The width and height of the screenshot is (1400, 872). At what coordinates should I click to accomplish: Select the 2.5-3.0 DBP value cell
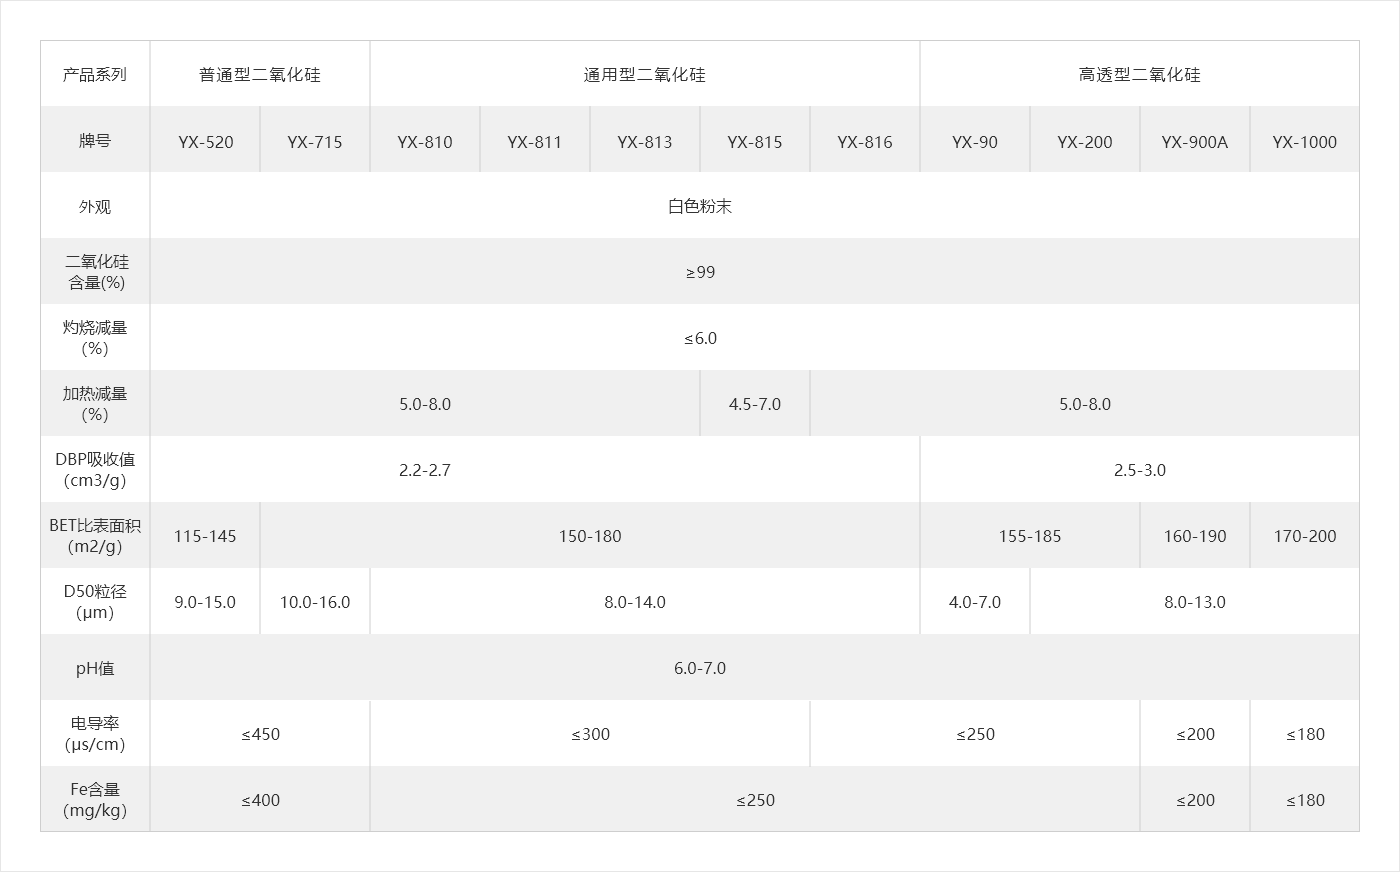(1140, 470)
